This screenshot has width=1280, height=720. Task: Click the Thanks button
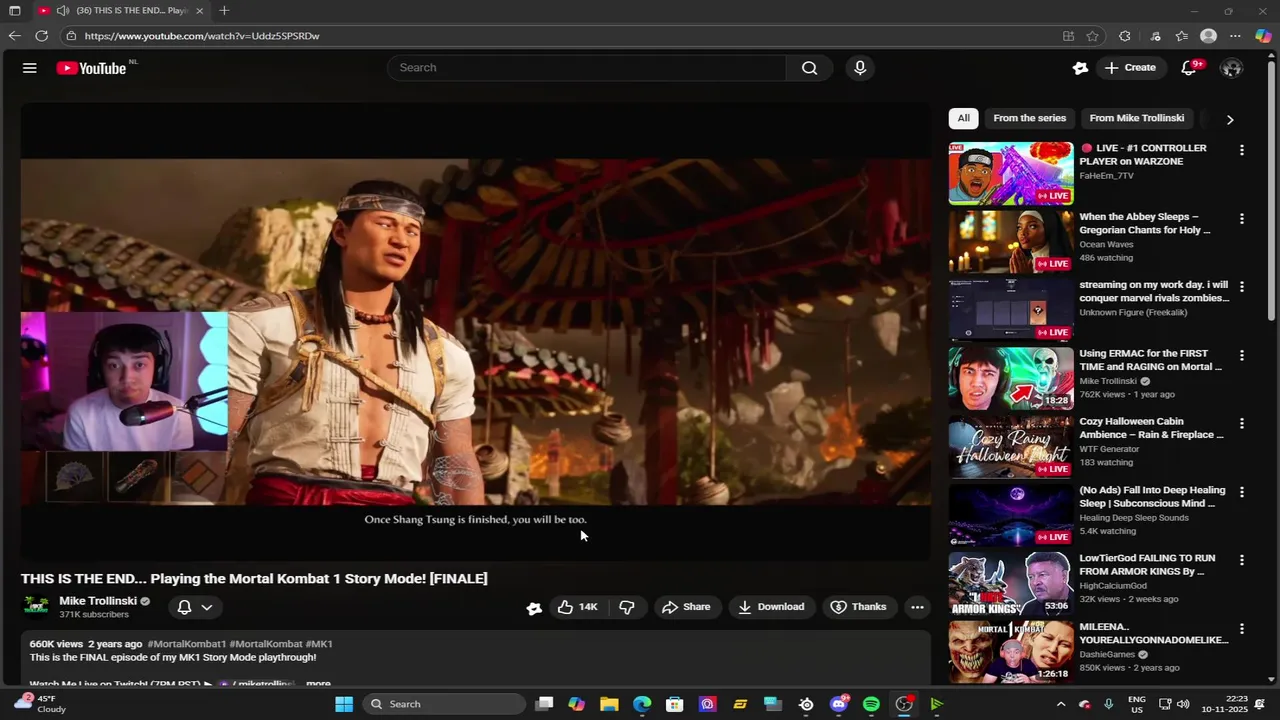tap(859, 607)
